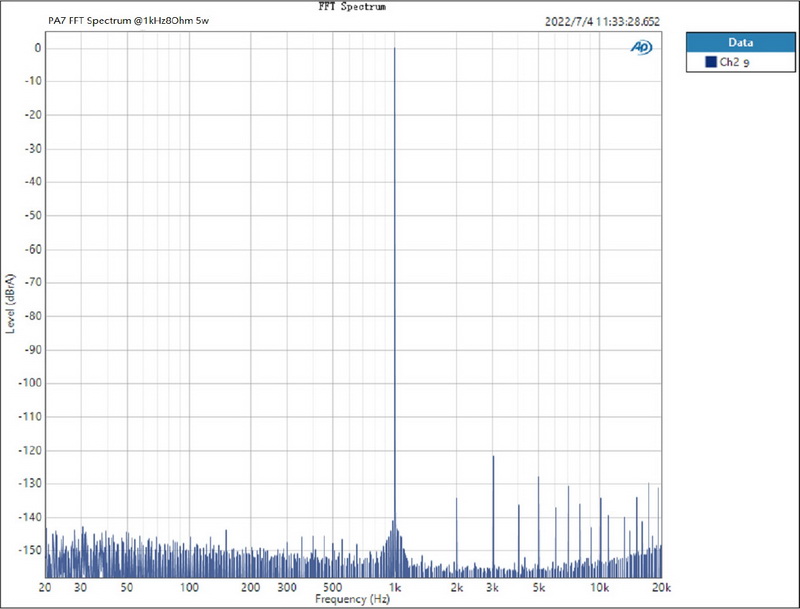The height and width of the screenshot is (609, 800).
Task: Click the -150 tick label on the level axis
Action: (x=30, y=550)
